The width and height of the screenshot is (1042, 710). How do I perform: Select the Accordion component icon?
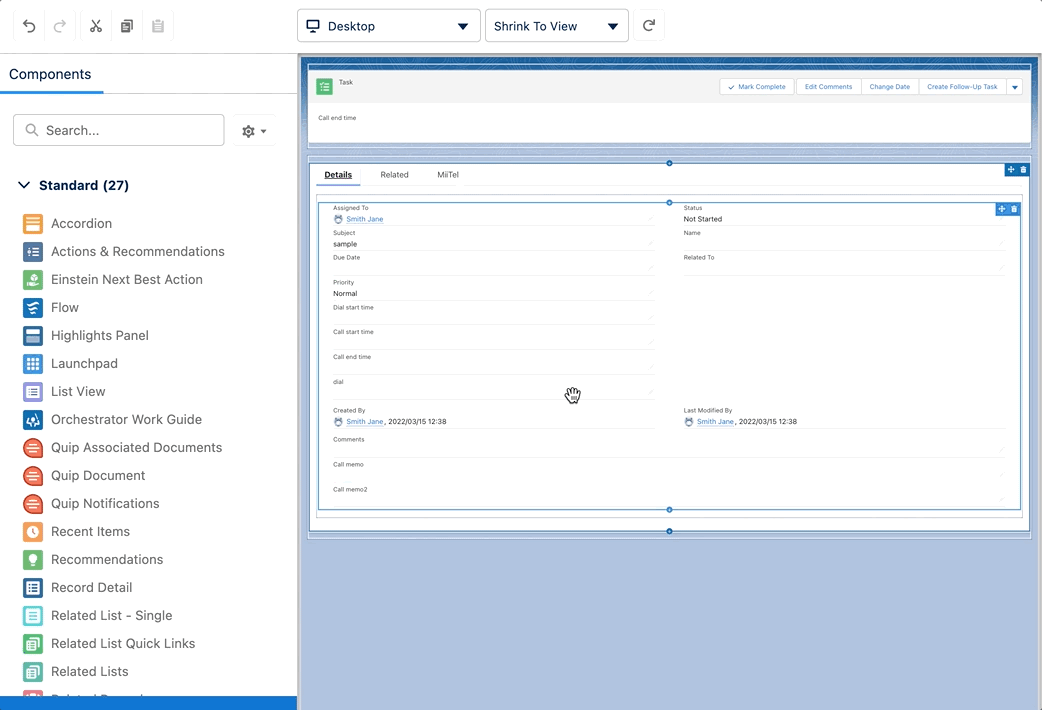[x=33, y=224]
